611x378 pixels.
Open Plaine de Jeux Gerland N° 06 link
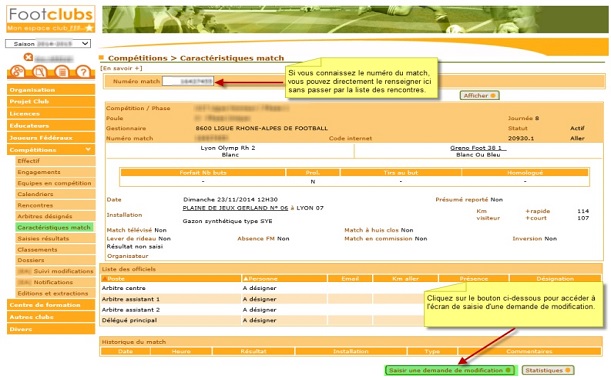click(x=235, y=208)
